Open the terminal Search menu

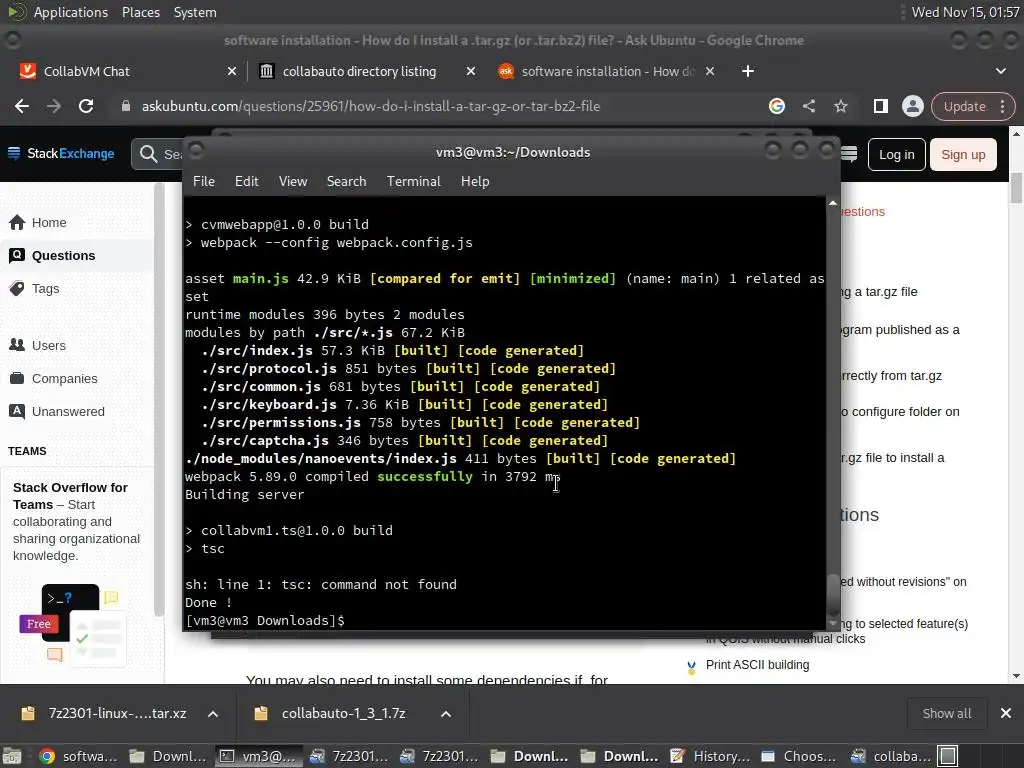(x=346, y=182)
